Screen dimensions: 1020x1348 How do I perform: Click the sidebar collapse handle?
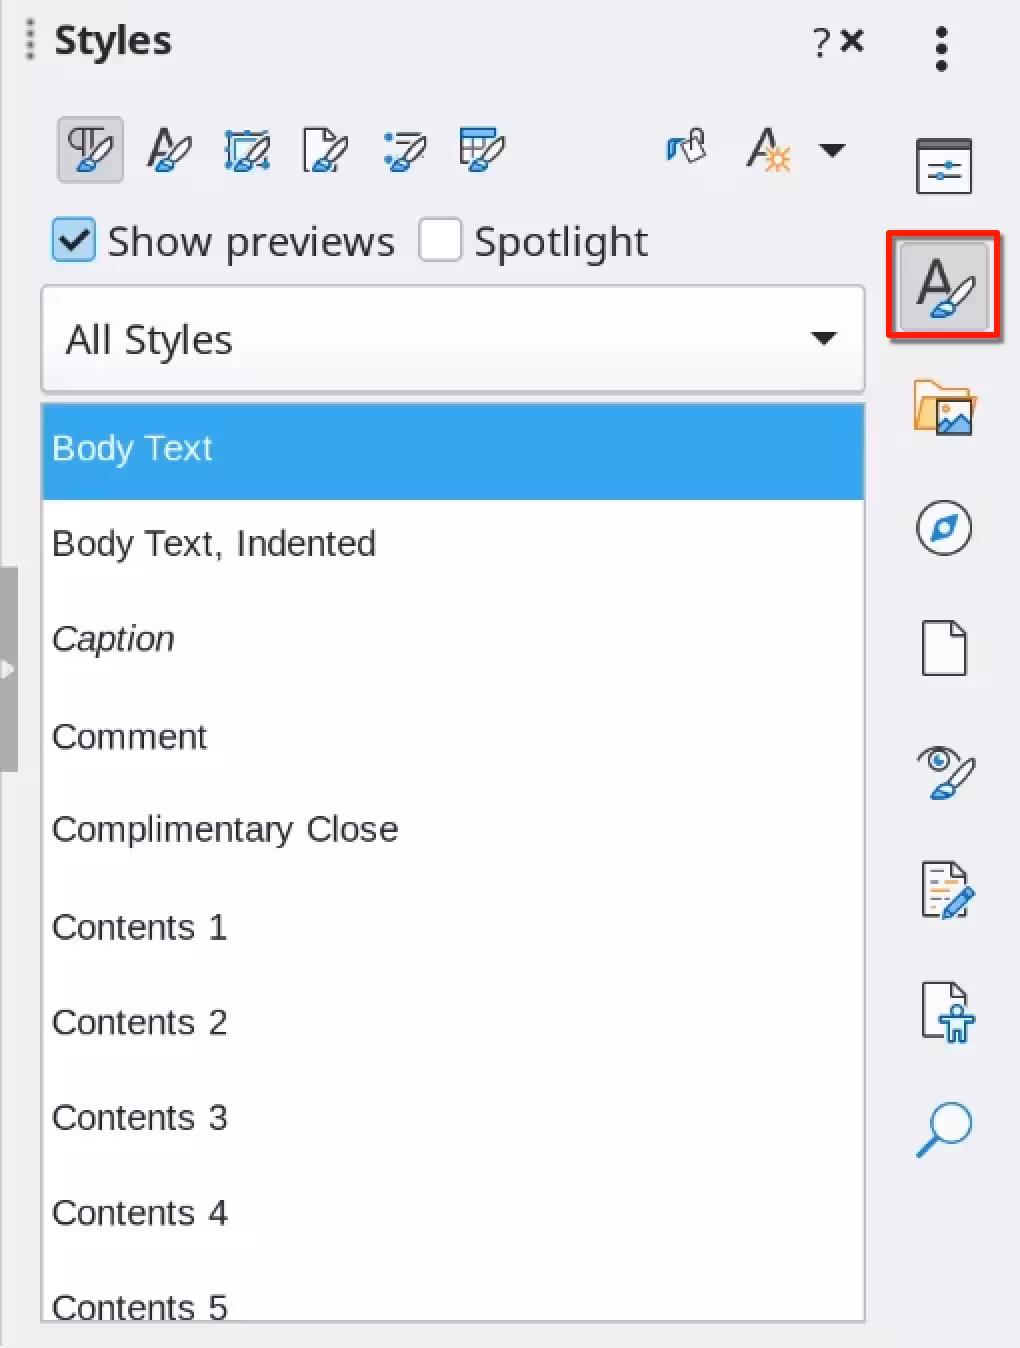coord(9,669)
